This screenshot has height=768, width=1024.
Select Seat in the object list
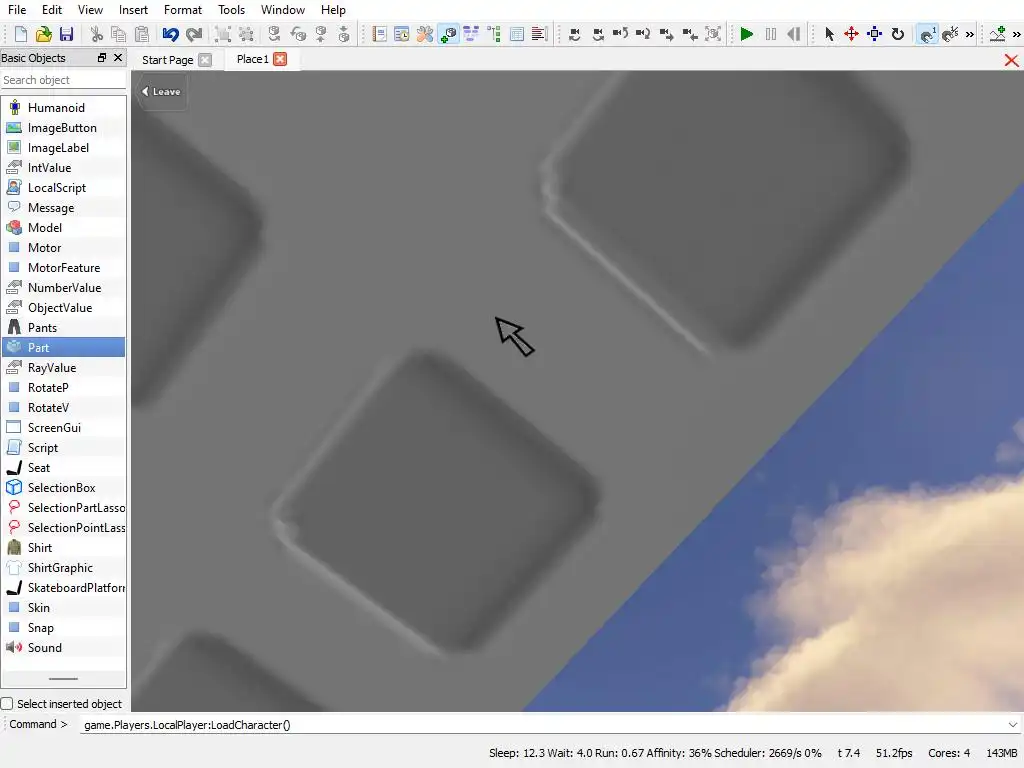point(63,468)
